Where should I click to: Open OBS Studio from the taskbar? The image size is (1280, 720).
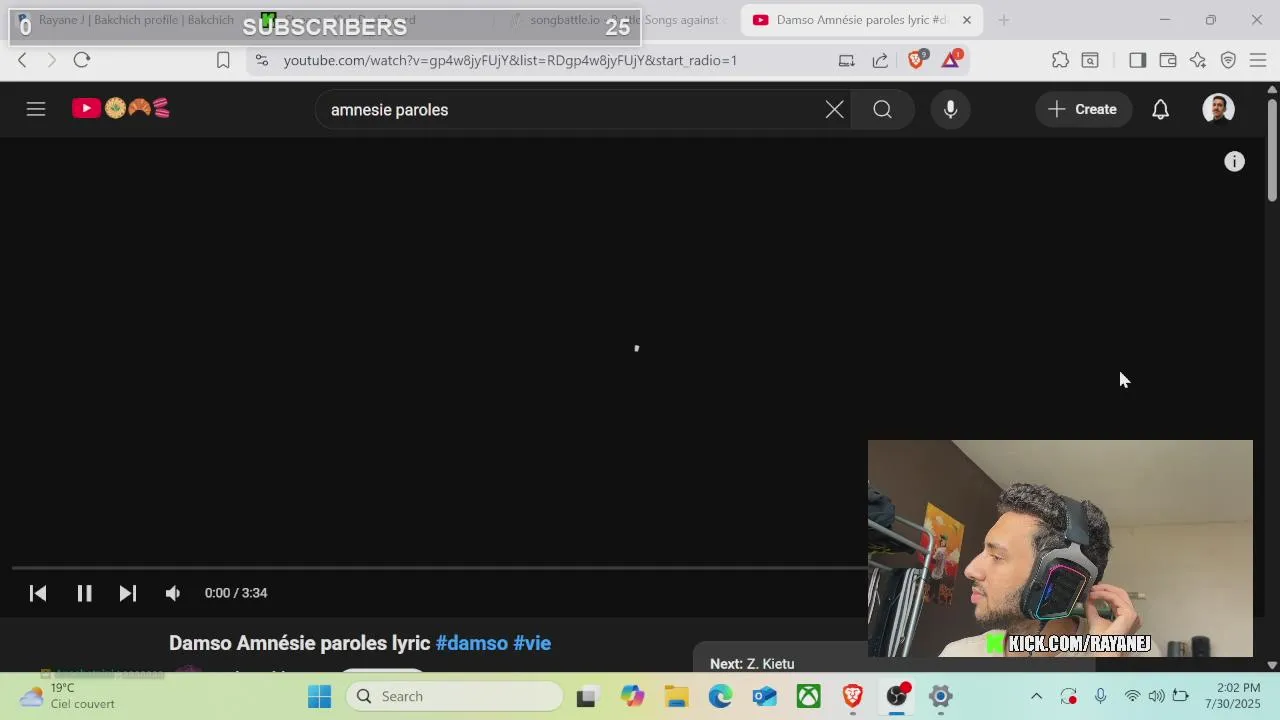click(x=897, y=696)
